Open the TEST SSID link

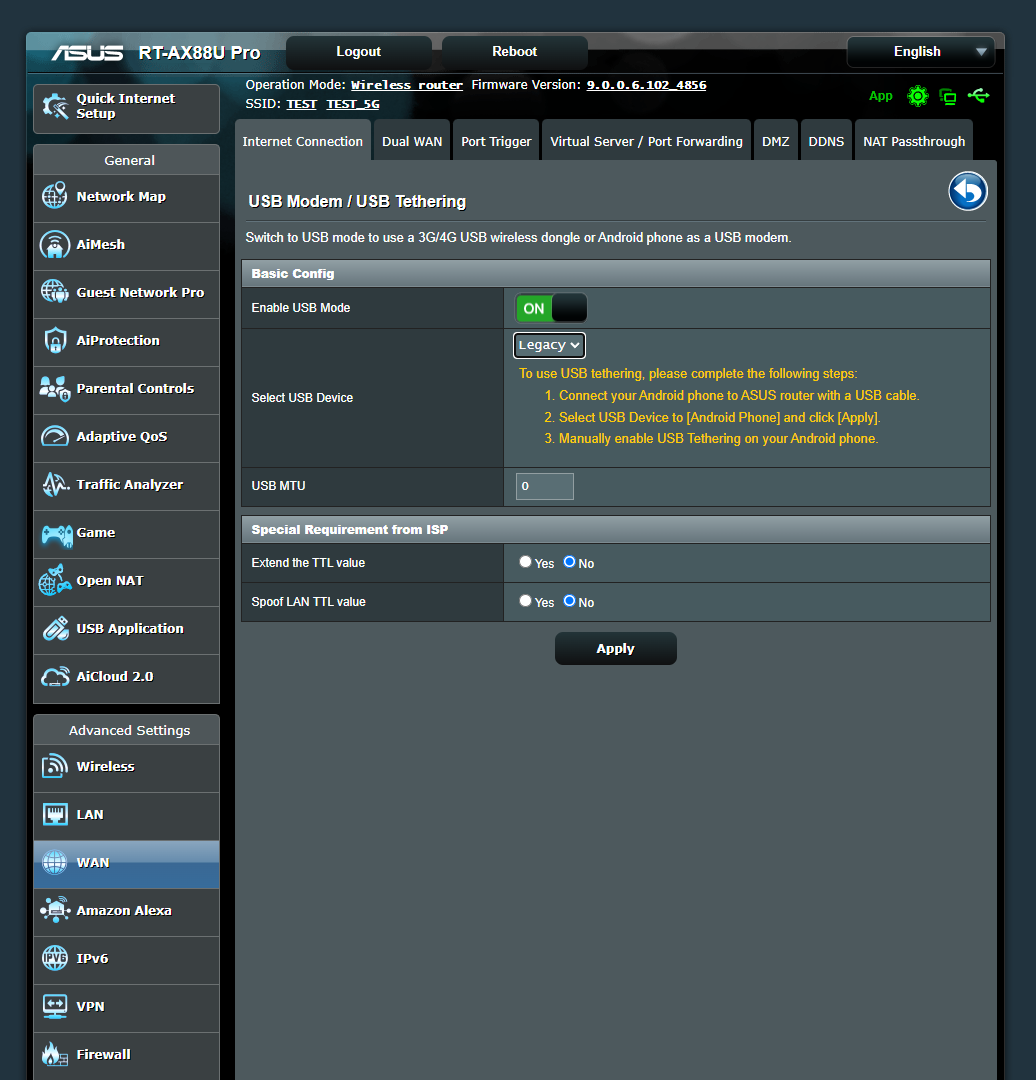point(301,104)
